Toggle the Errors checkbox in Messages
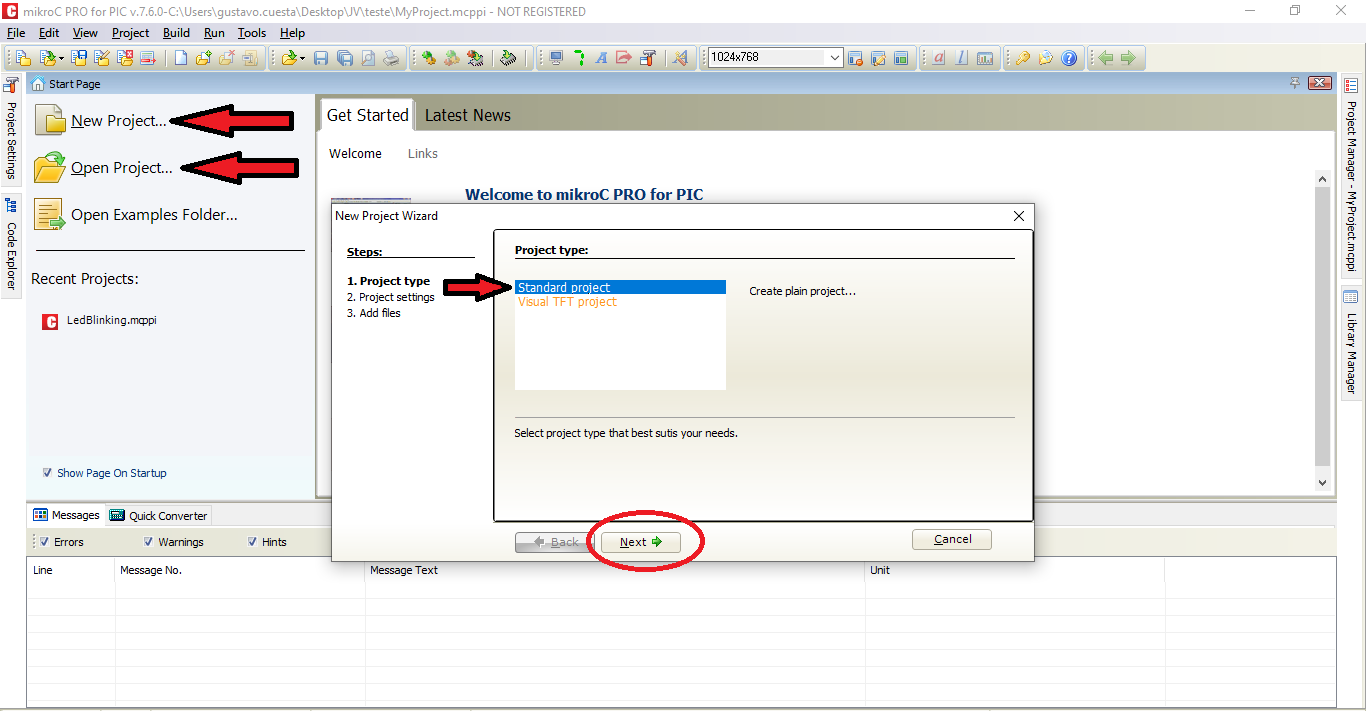The image size is (1366, 711). [x=44, y=542]
